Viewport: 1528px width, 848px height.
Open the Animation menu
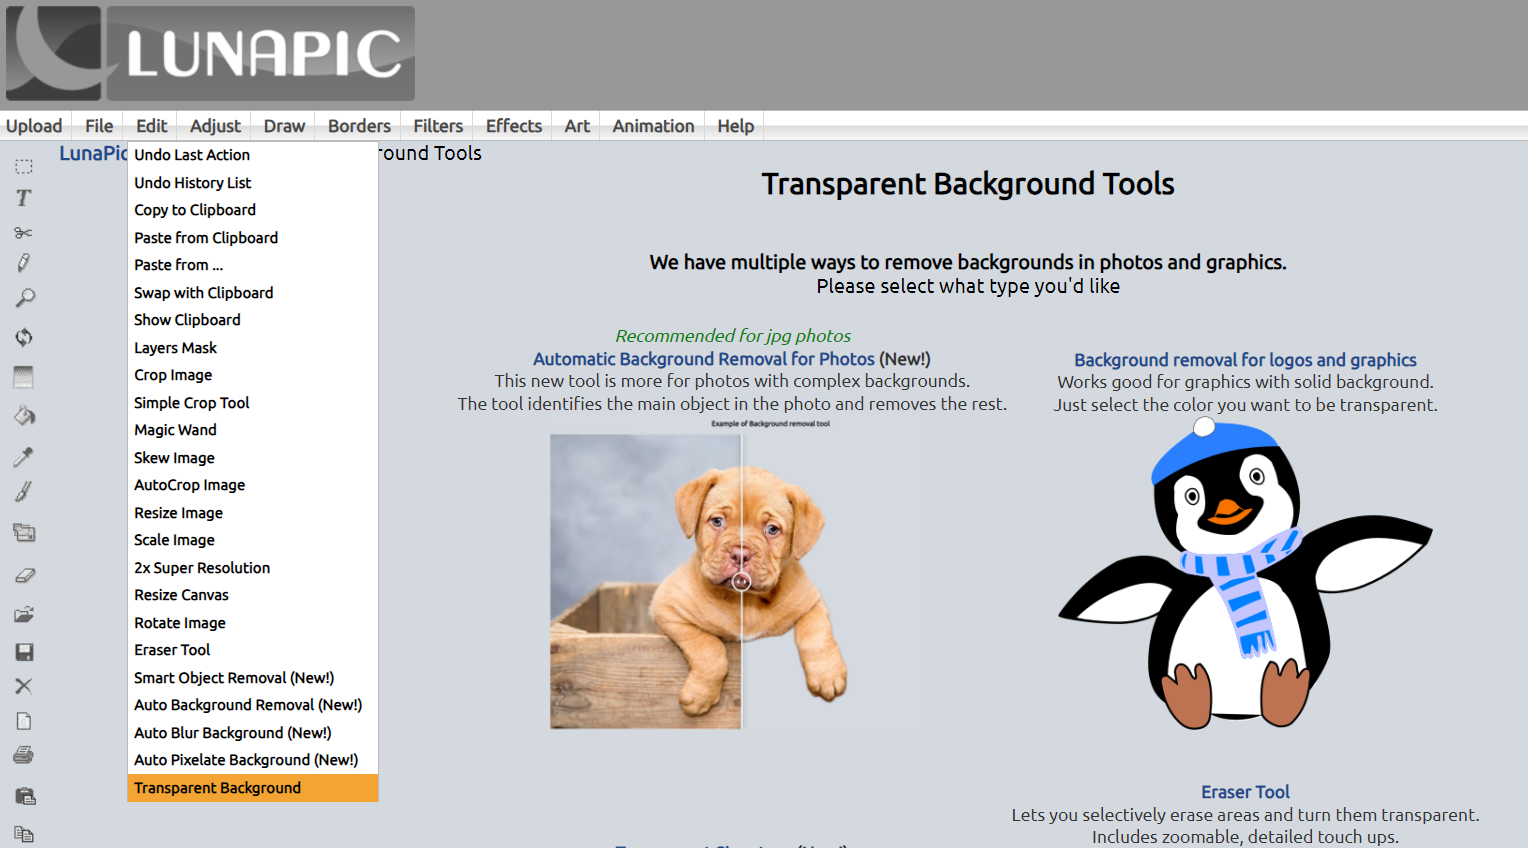[653, 126]
